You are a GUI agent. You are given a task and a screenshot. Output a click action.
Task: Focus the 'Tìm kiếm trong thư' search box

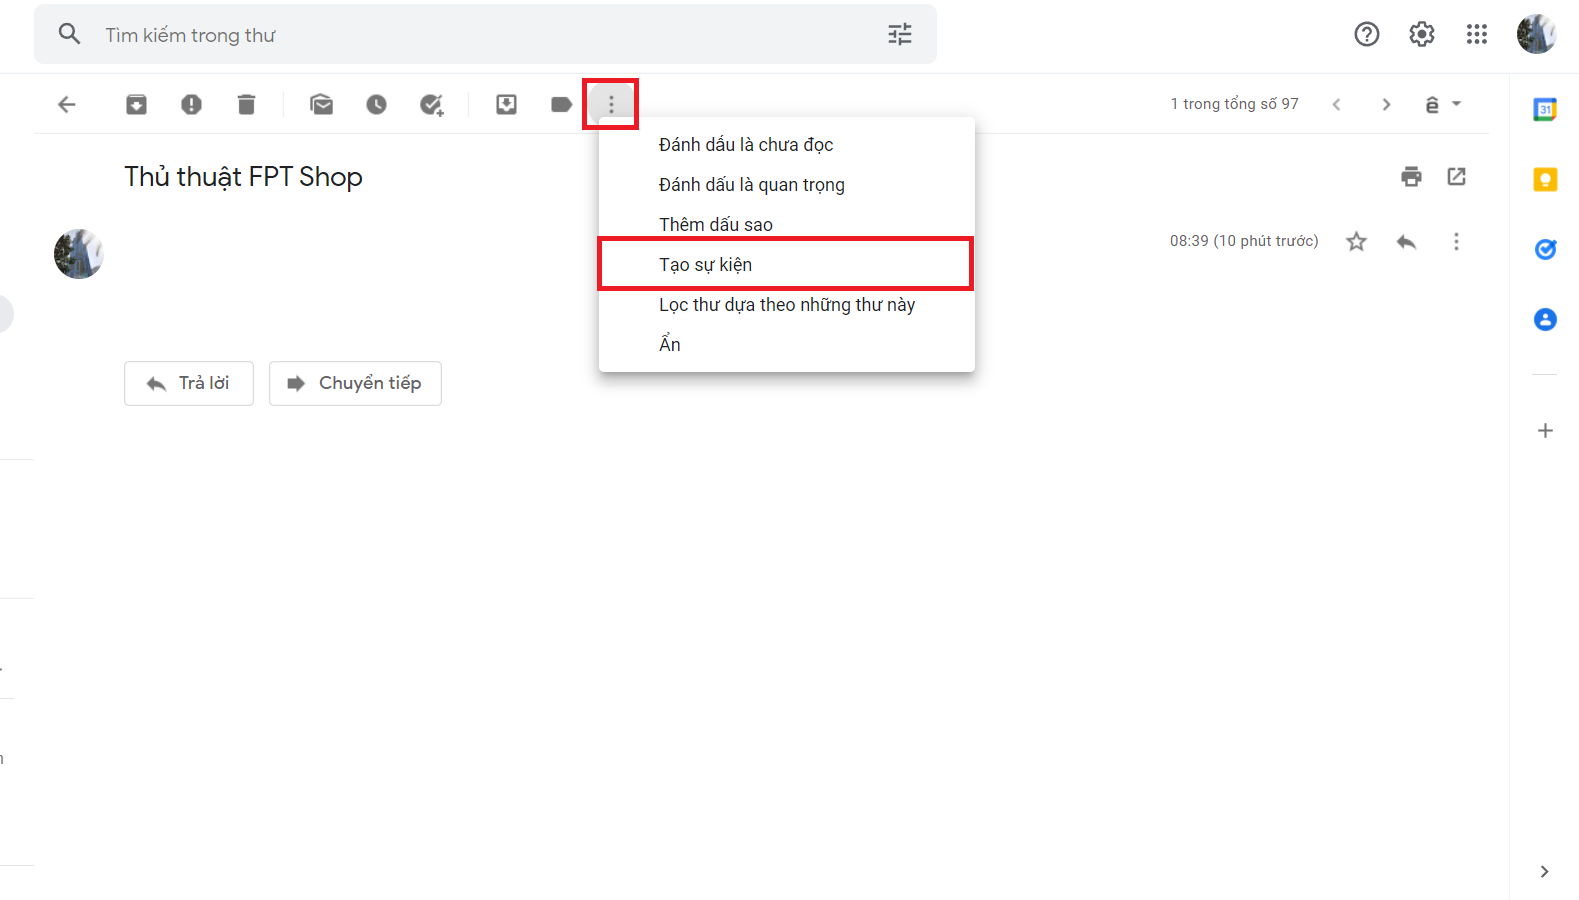click(485, 34)
